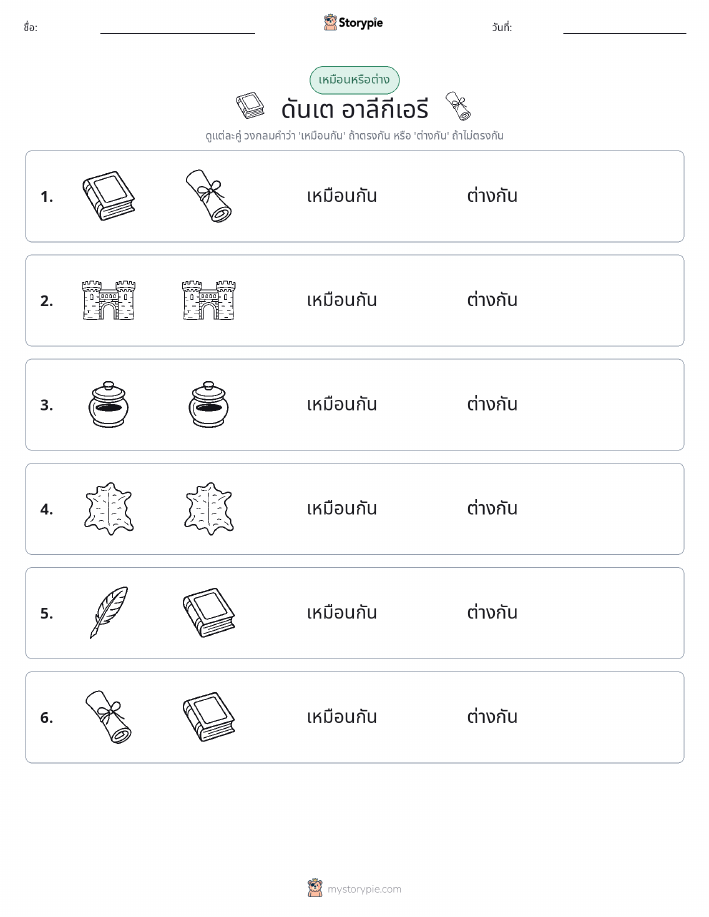Choose 'ต่างกัน' for question 6
Viewport: 709px width, 917px height.
pyautogui.click(x=492, y=716)
